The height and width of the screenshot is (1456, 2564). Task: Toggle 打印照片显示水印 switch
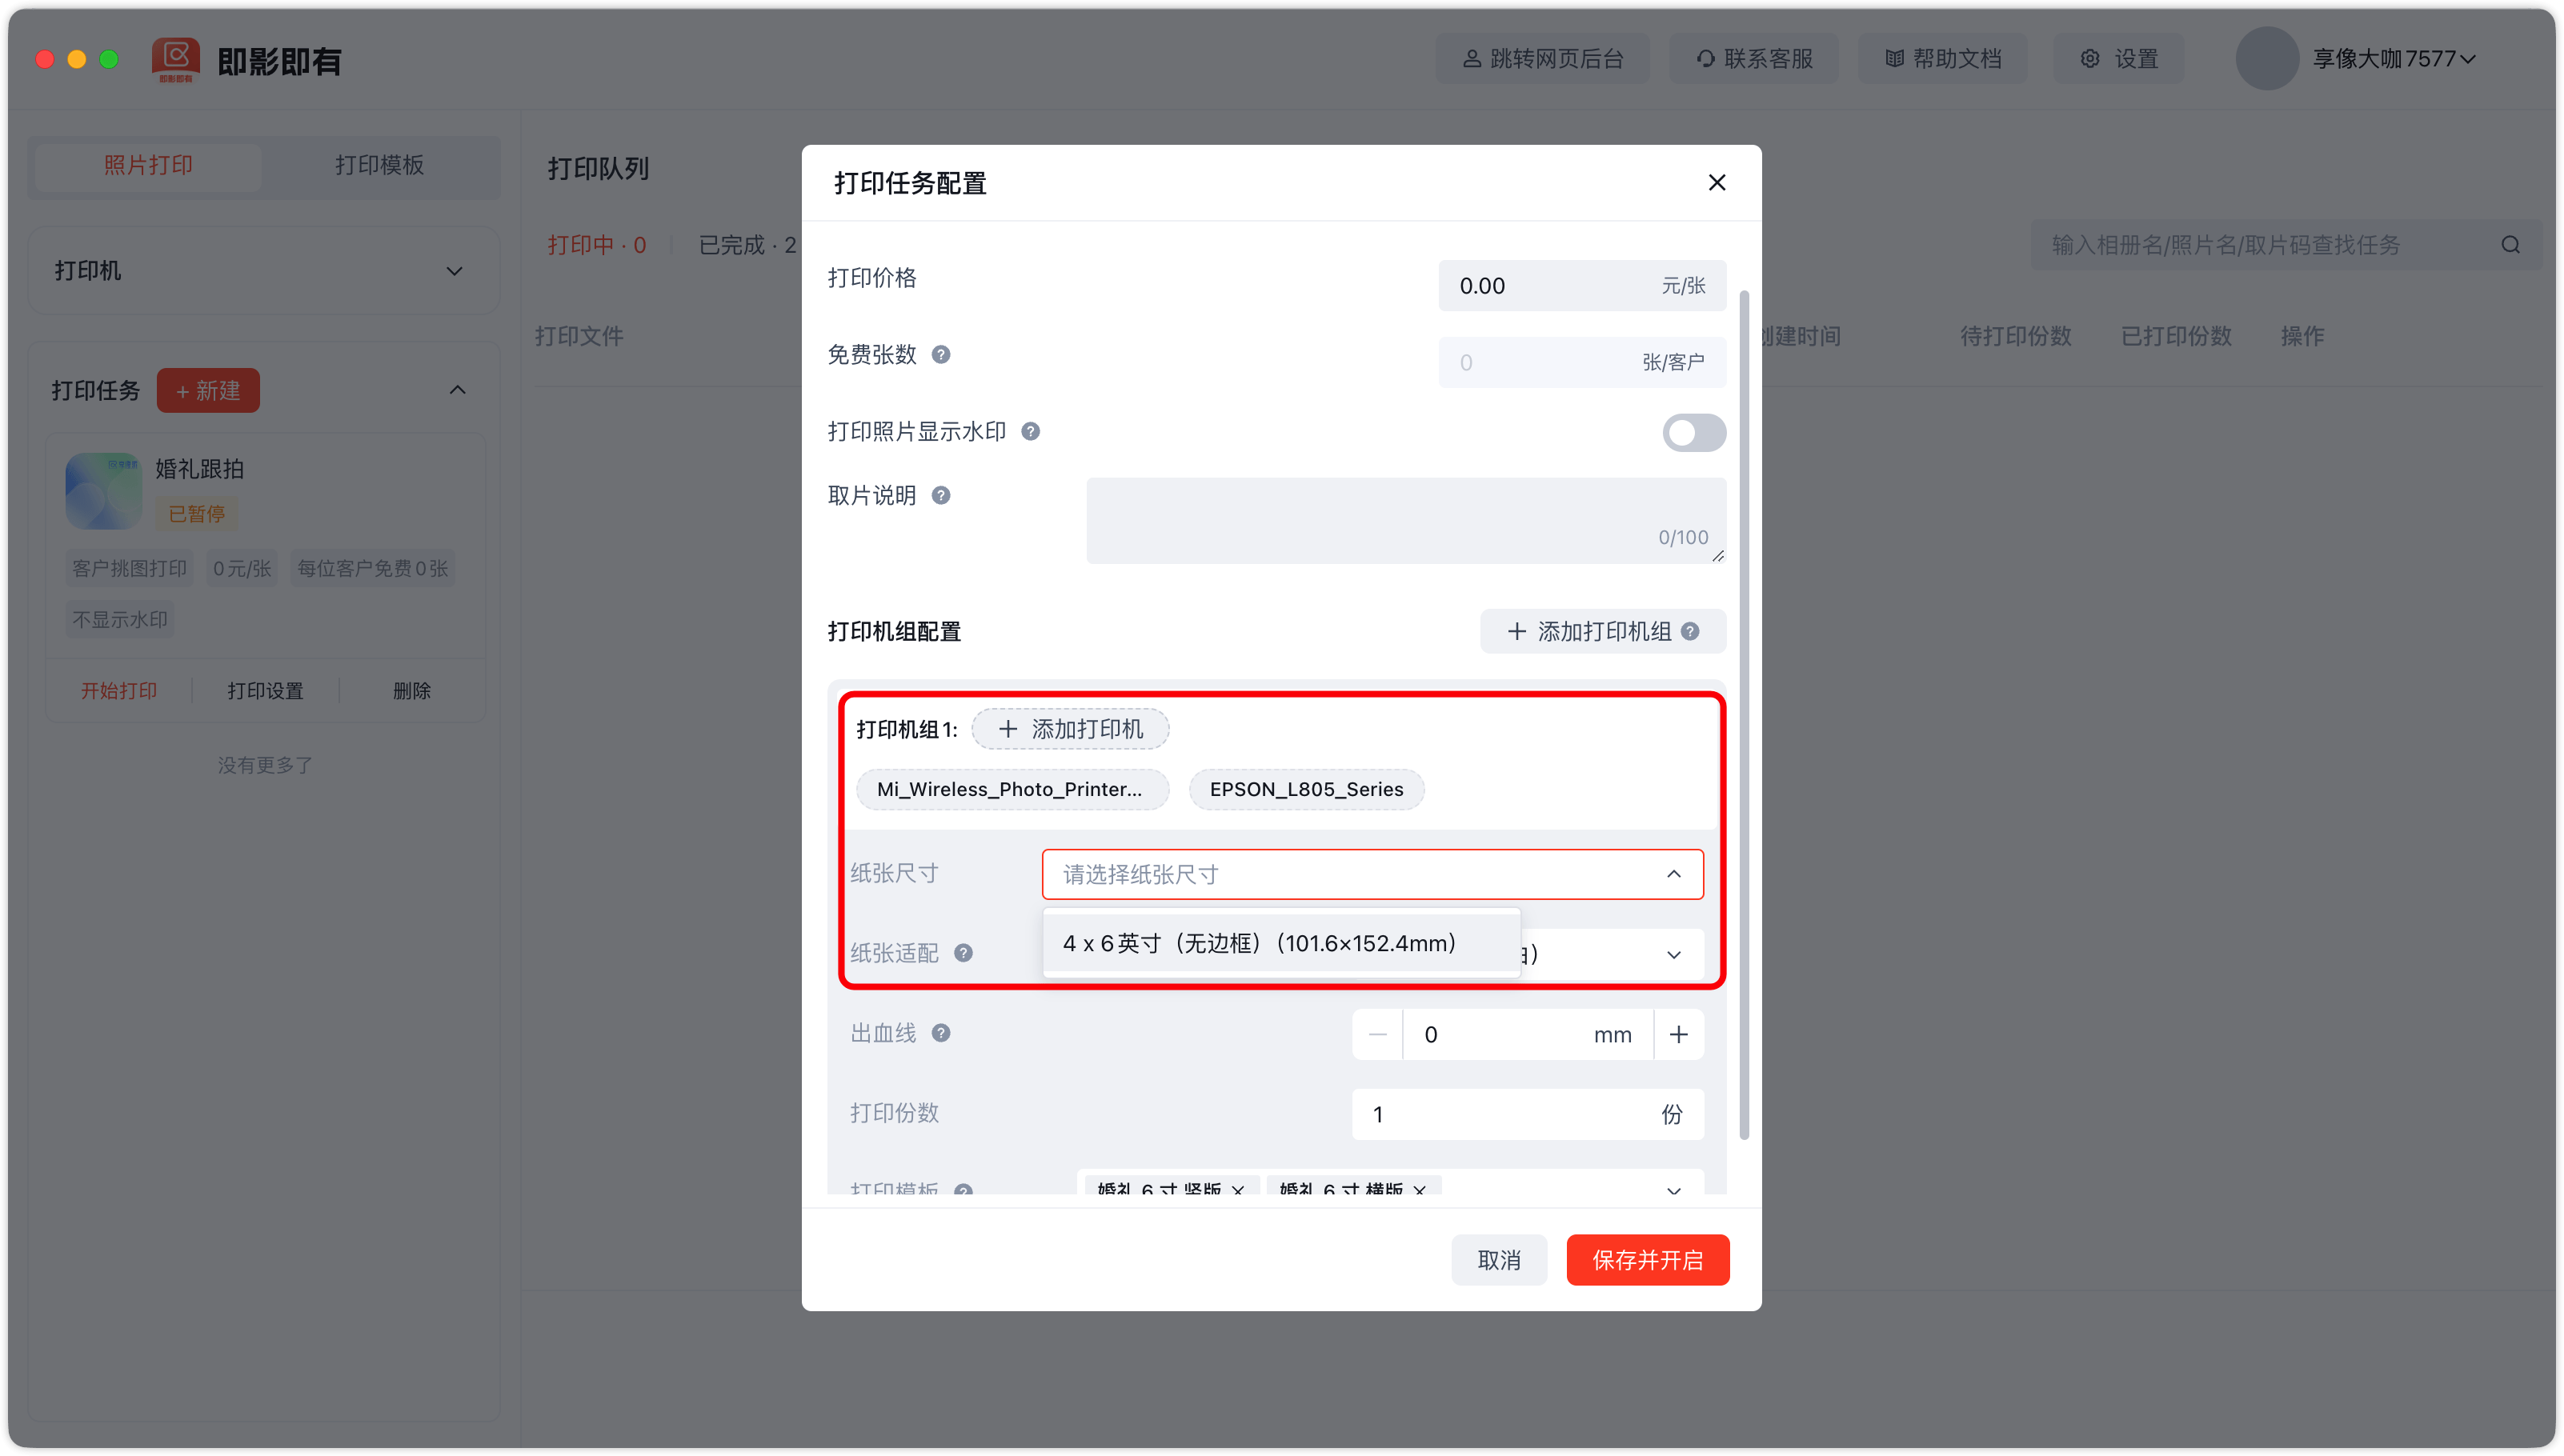(1693, 433)
